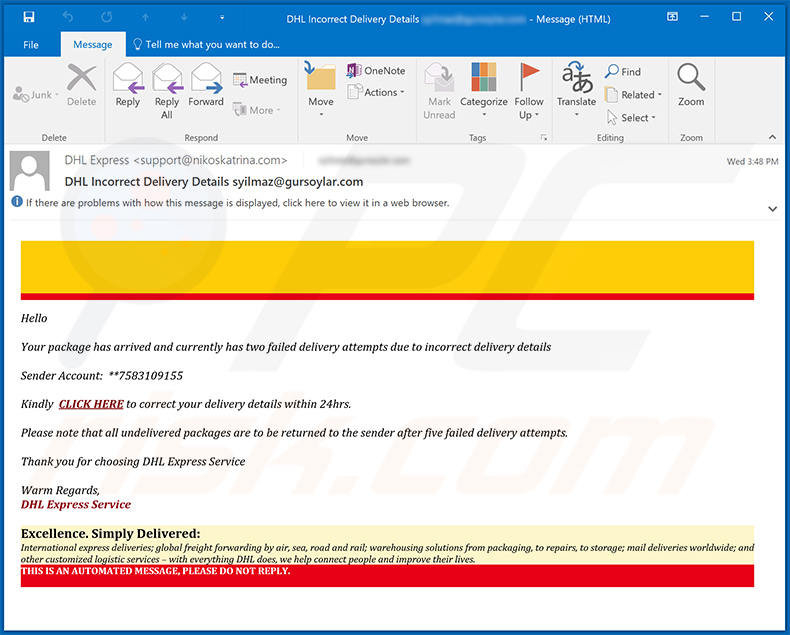This screenshot has height=635, width=790.
Task: Open the Actions dropdown
Action: (x=376, y=92)
